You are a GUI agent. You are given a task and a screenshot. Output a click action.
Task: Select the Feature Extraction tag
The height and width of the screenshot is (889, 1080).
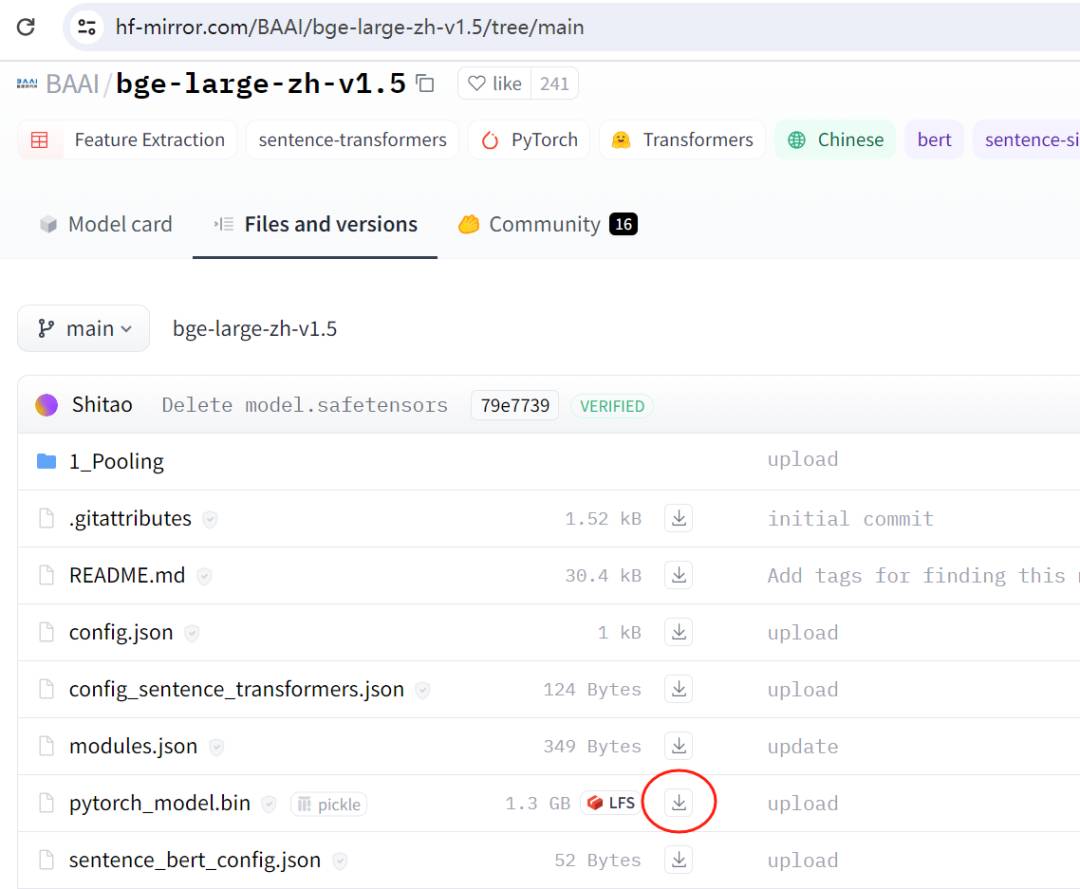click(x=127, y=140)
